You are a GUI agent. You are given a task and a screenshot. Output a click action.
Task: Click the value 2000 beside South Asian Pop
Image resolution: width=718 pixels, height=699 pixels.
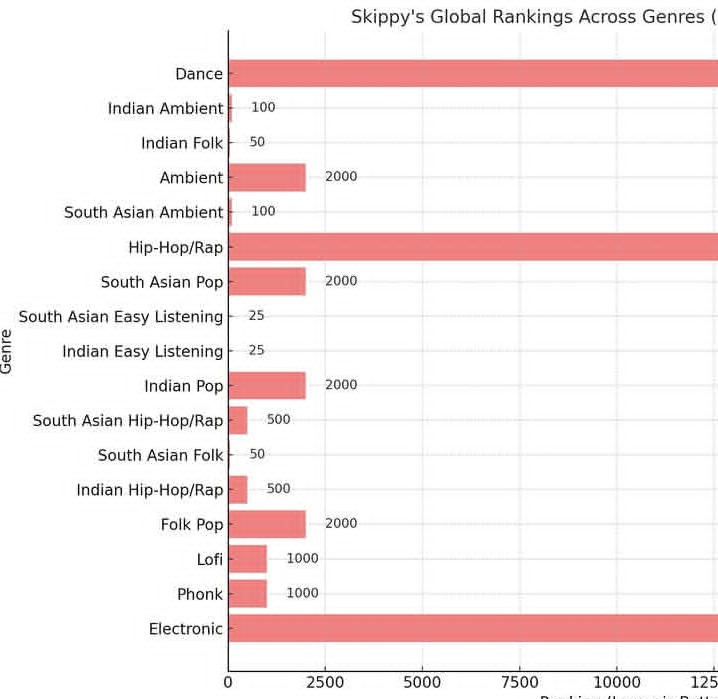click(341, 281)
